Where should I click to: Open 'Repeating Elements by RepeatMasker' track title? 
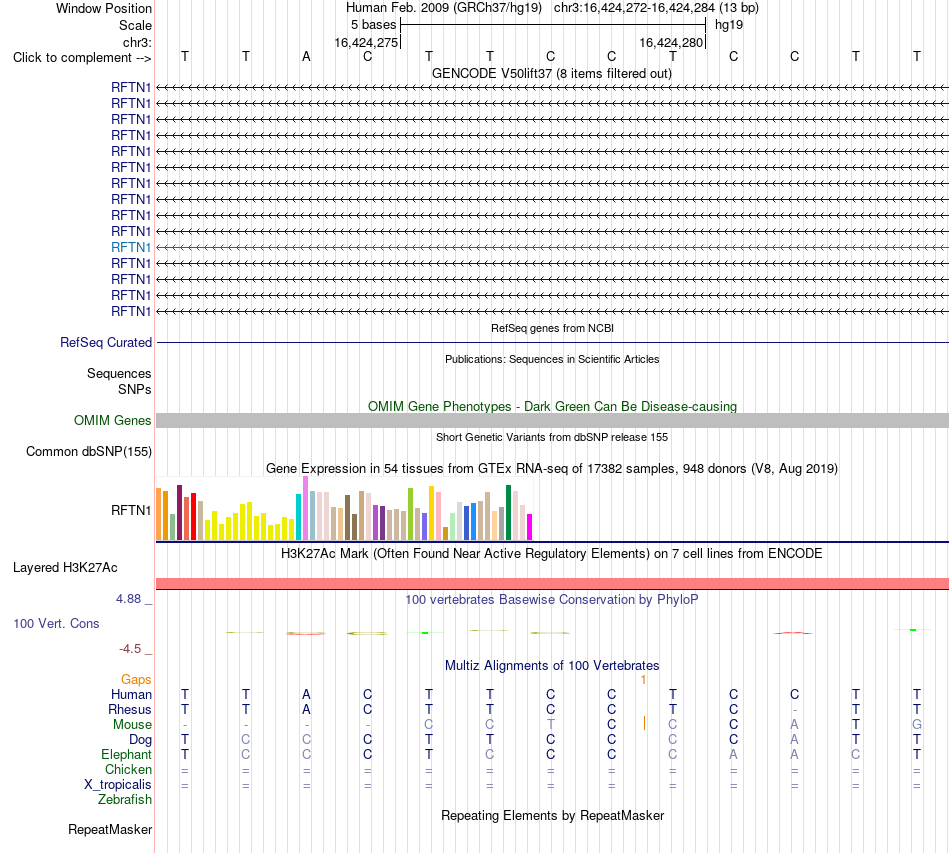(x=552, y=816)
